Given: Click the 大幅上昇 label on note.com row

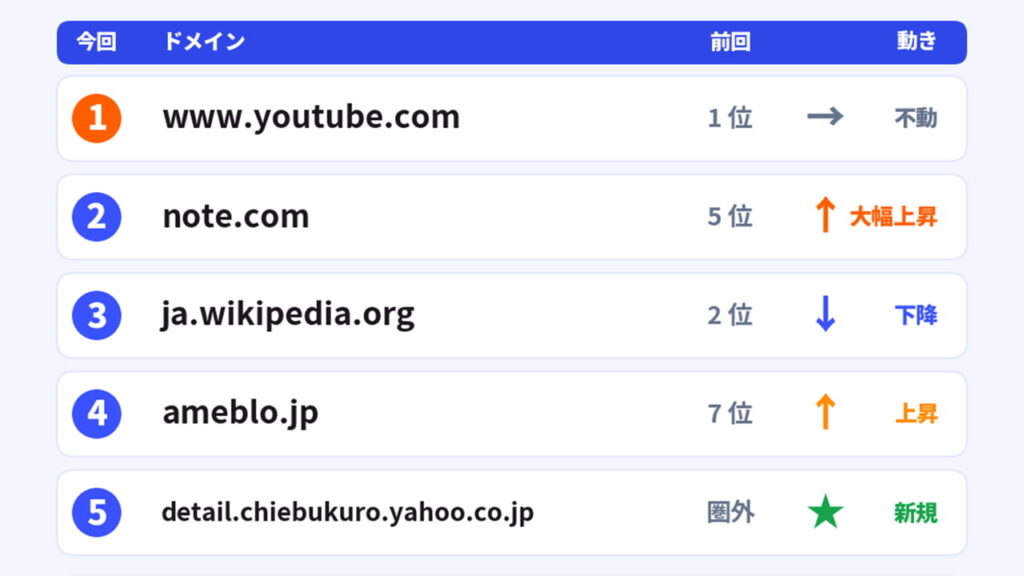Looking at the screenshot, I should point(893,217).
